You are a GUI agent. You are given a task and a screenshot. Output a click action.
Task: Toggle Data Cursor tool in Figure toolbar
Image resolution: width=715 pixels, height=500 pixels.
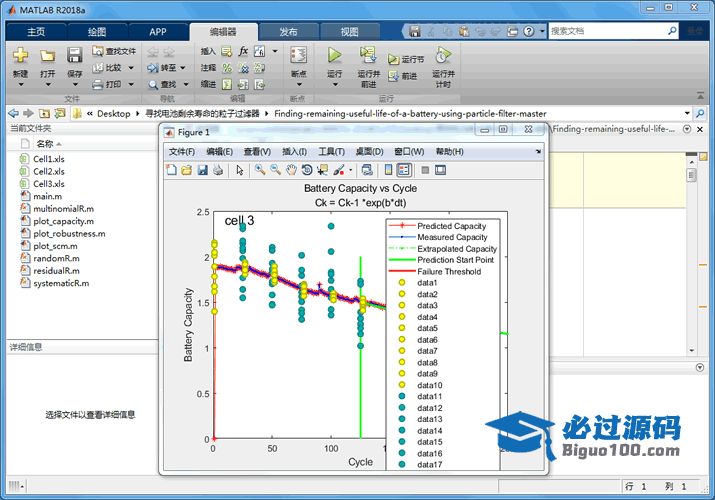pyautogui.click(x=322, y=170)
